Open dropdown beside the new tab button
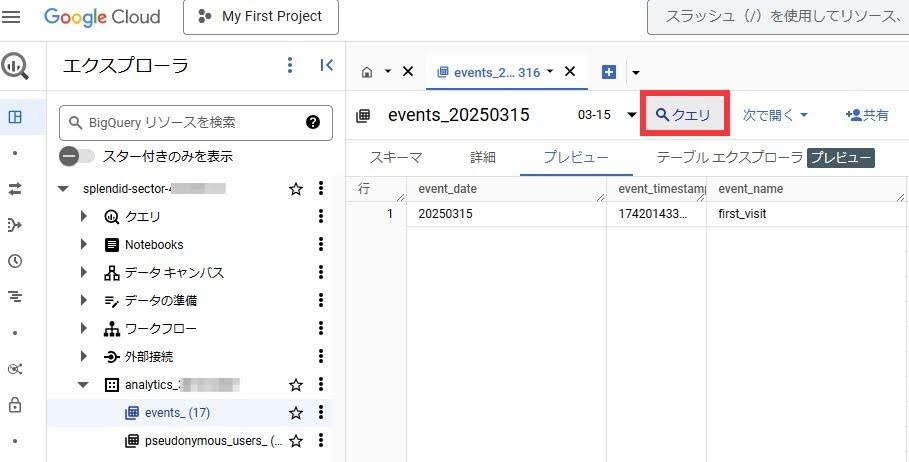This screenshot has width=909, height=462. click(x=637, y=73)
